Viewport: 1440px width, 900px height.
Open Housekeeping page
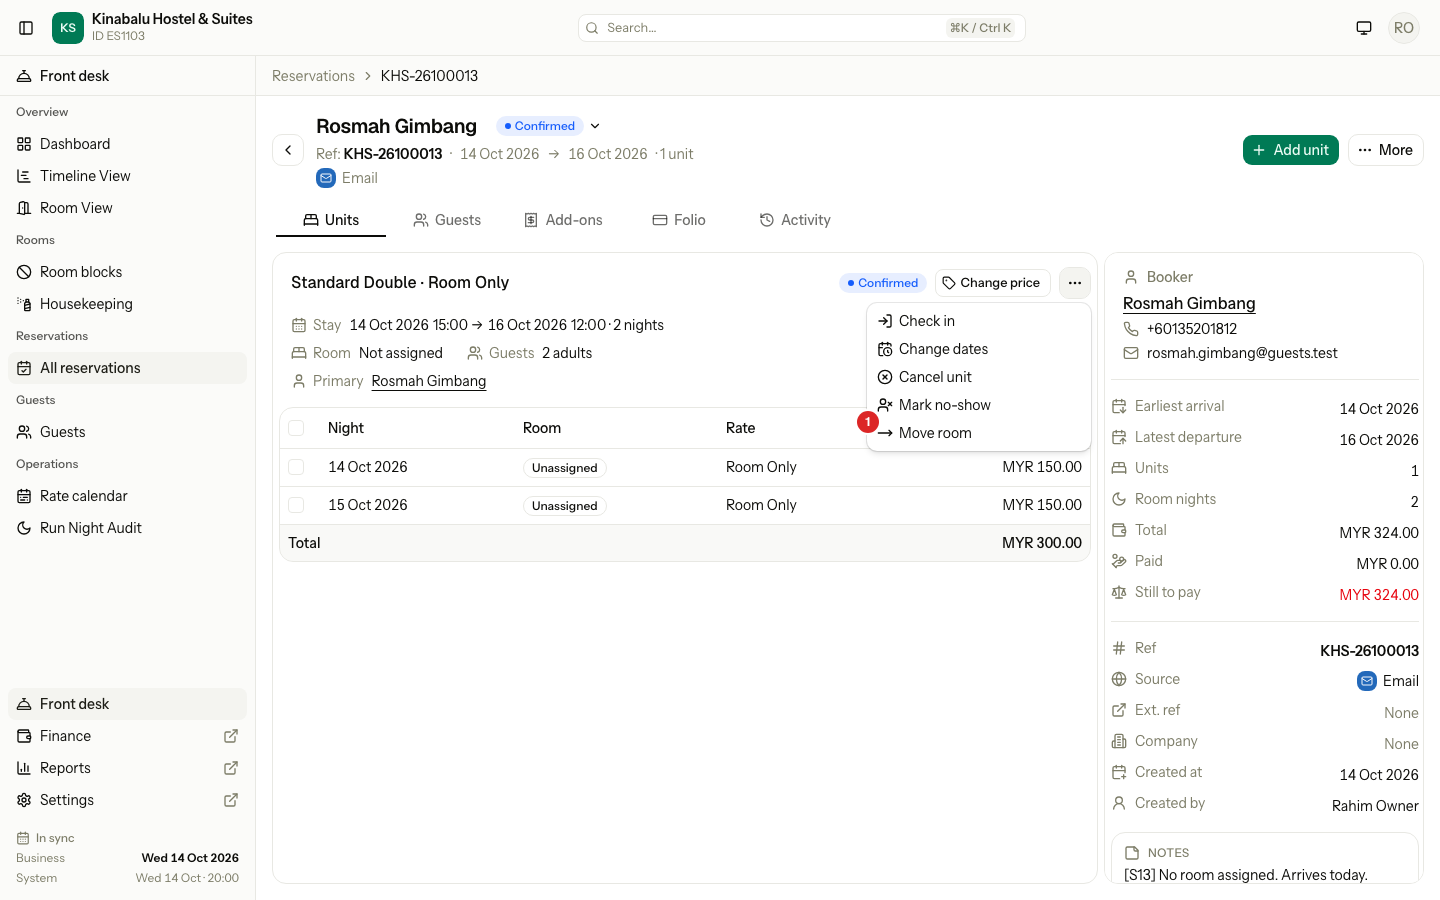click(x=127, y=304)
